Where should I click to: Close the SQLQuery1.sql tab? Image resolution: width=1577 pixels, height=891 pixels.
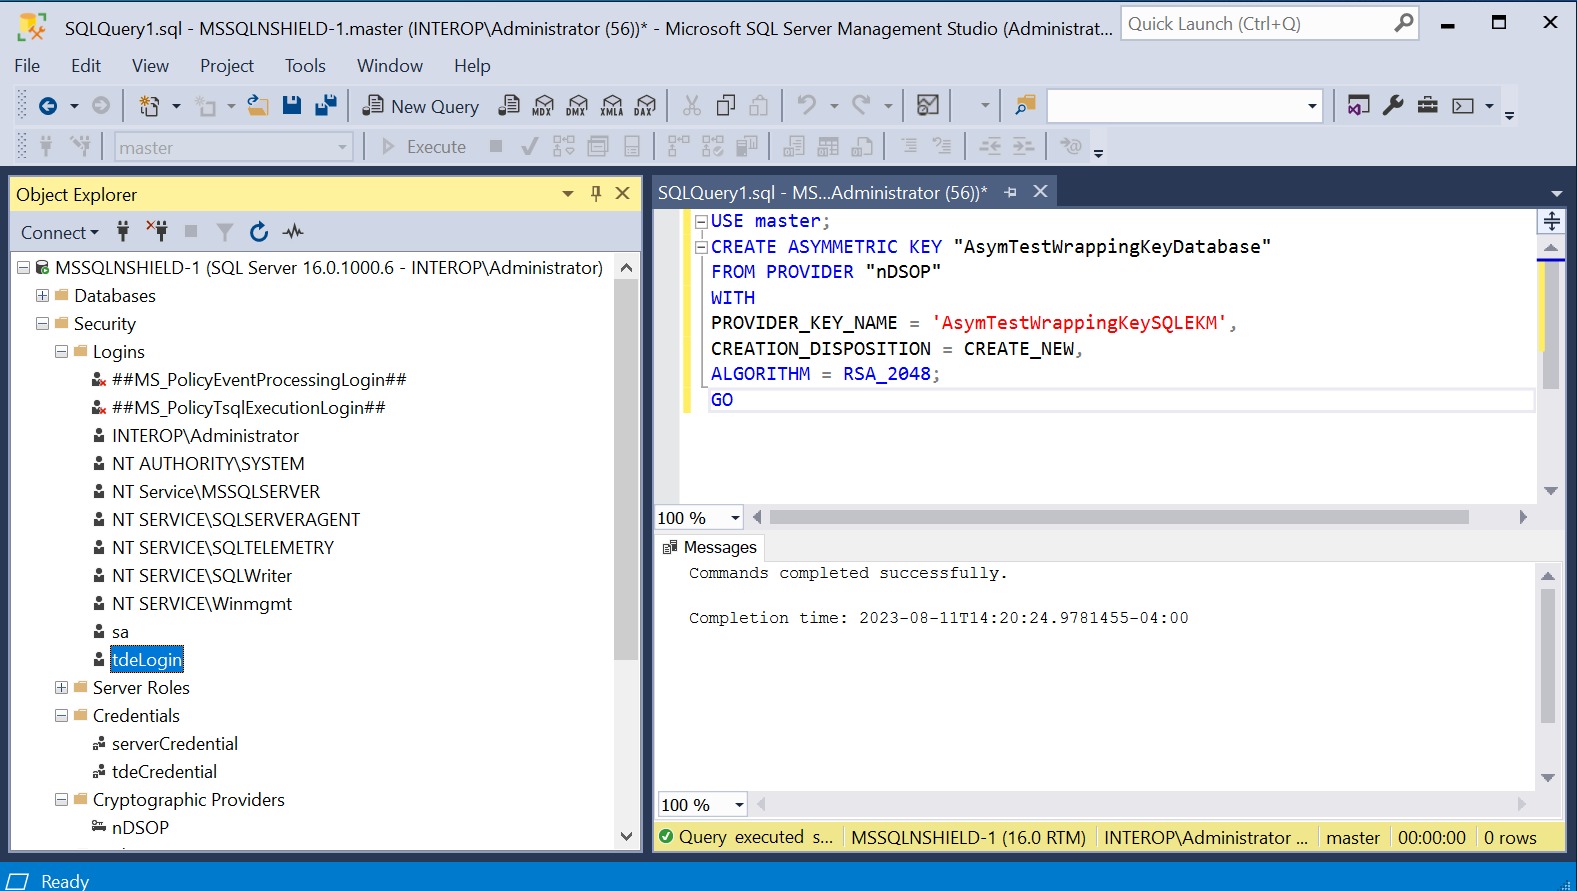[1040, 191]
